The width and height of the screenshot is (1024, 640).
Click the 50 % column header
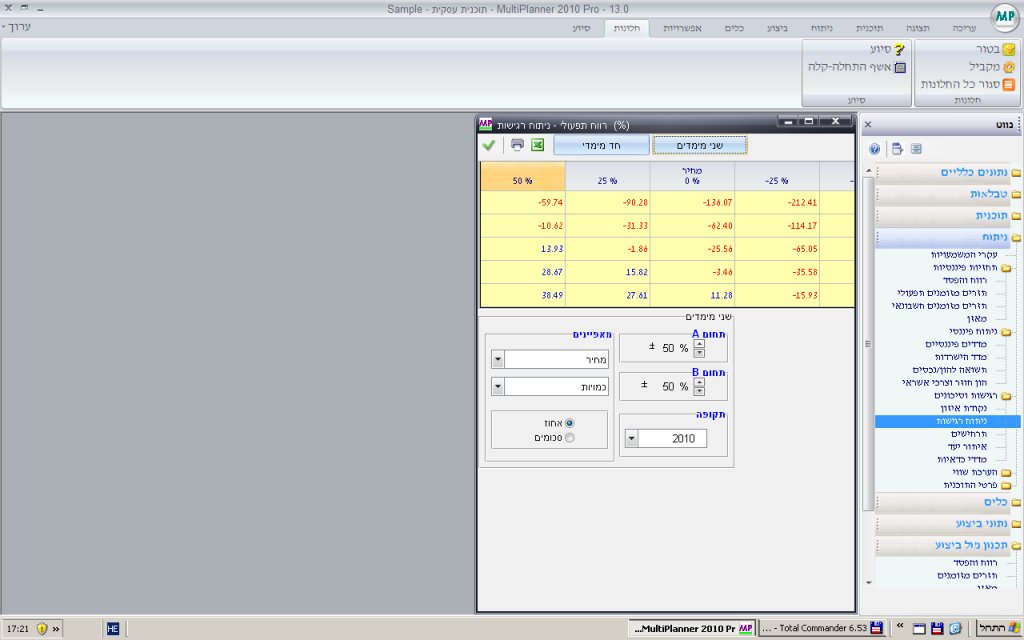point(522,176)
